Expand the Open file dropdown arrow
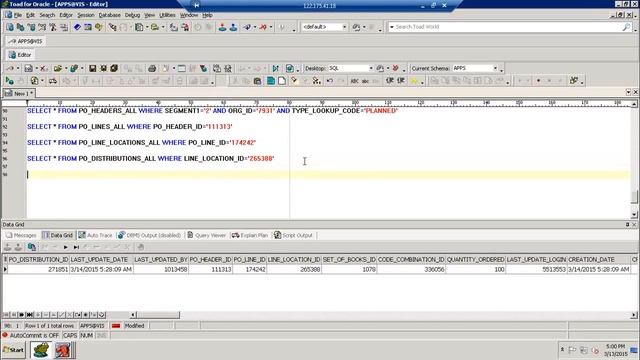The width and height of the screenshot is (640, 360). click(65, 68)
